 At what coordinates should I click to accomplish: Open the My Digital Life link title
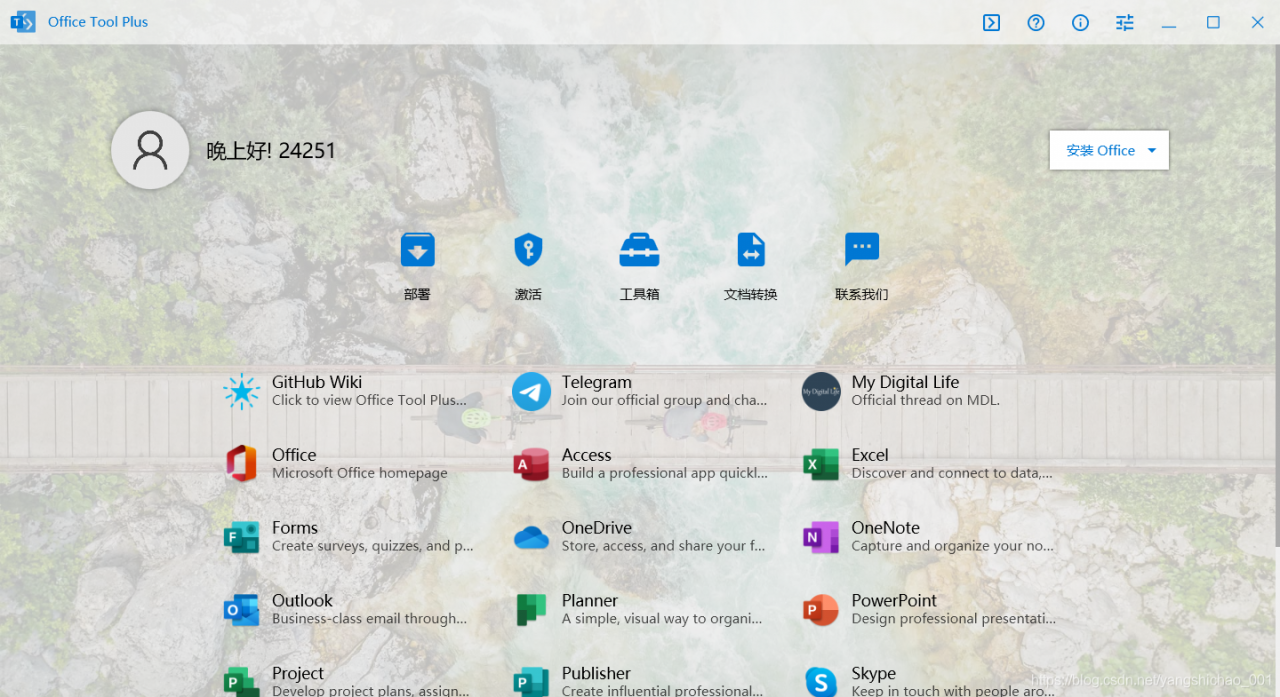pos(905,382)
